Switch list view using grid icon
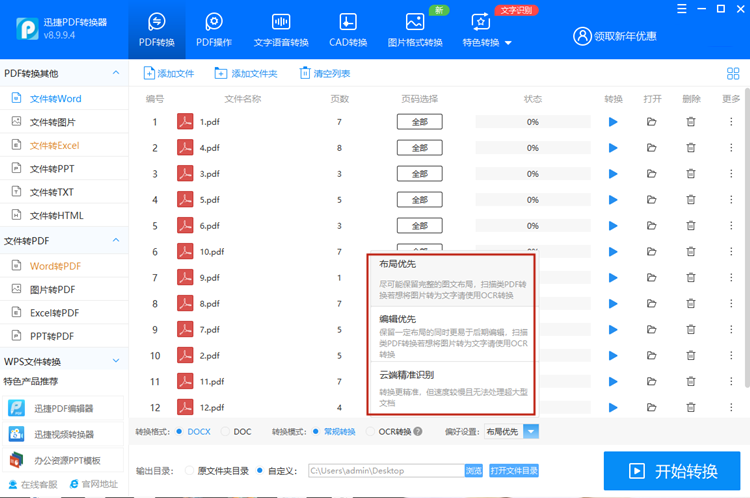 point(732,73)
